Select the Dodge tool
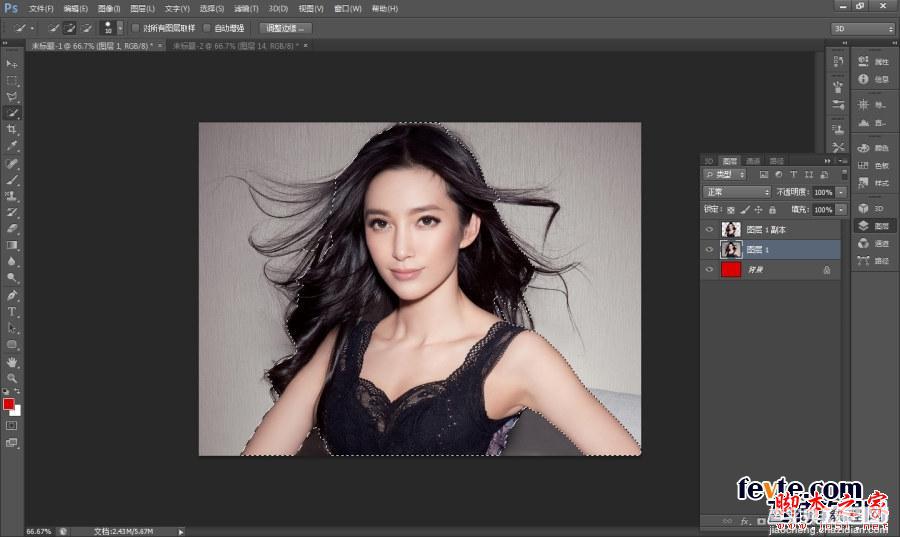Viewport: 900px width, 537px height. tap(11, 278)
